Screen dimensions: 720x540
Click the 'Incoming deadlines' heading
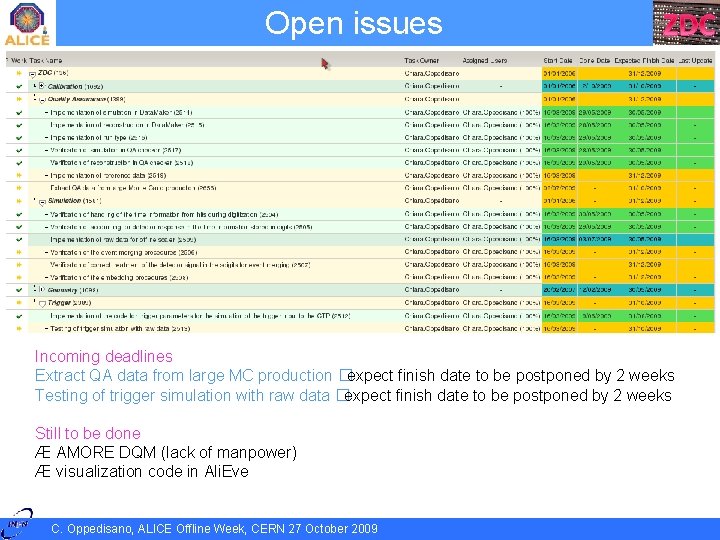coord(104,356)
